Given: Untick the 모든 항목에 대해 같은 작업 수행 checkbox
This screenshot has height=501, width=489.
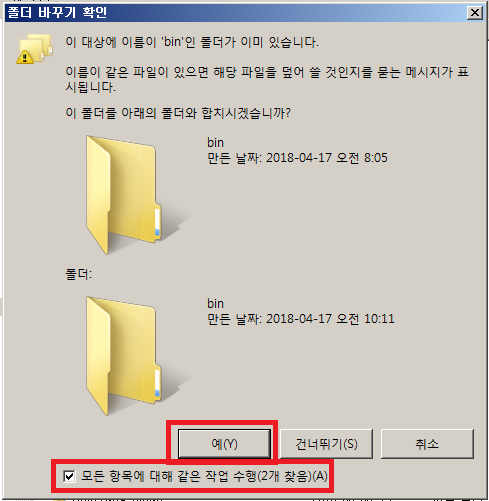Looking at the screenshot, I should [x=69, y=476].
